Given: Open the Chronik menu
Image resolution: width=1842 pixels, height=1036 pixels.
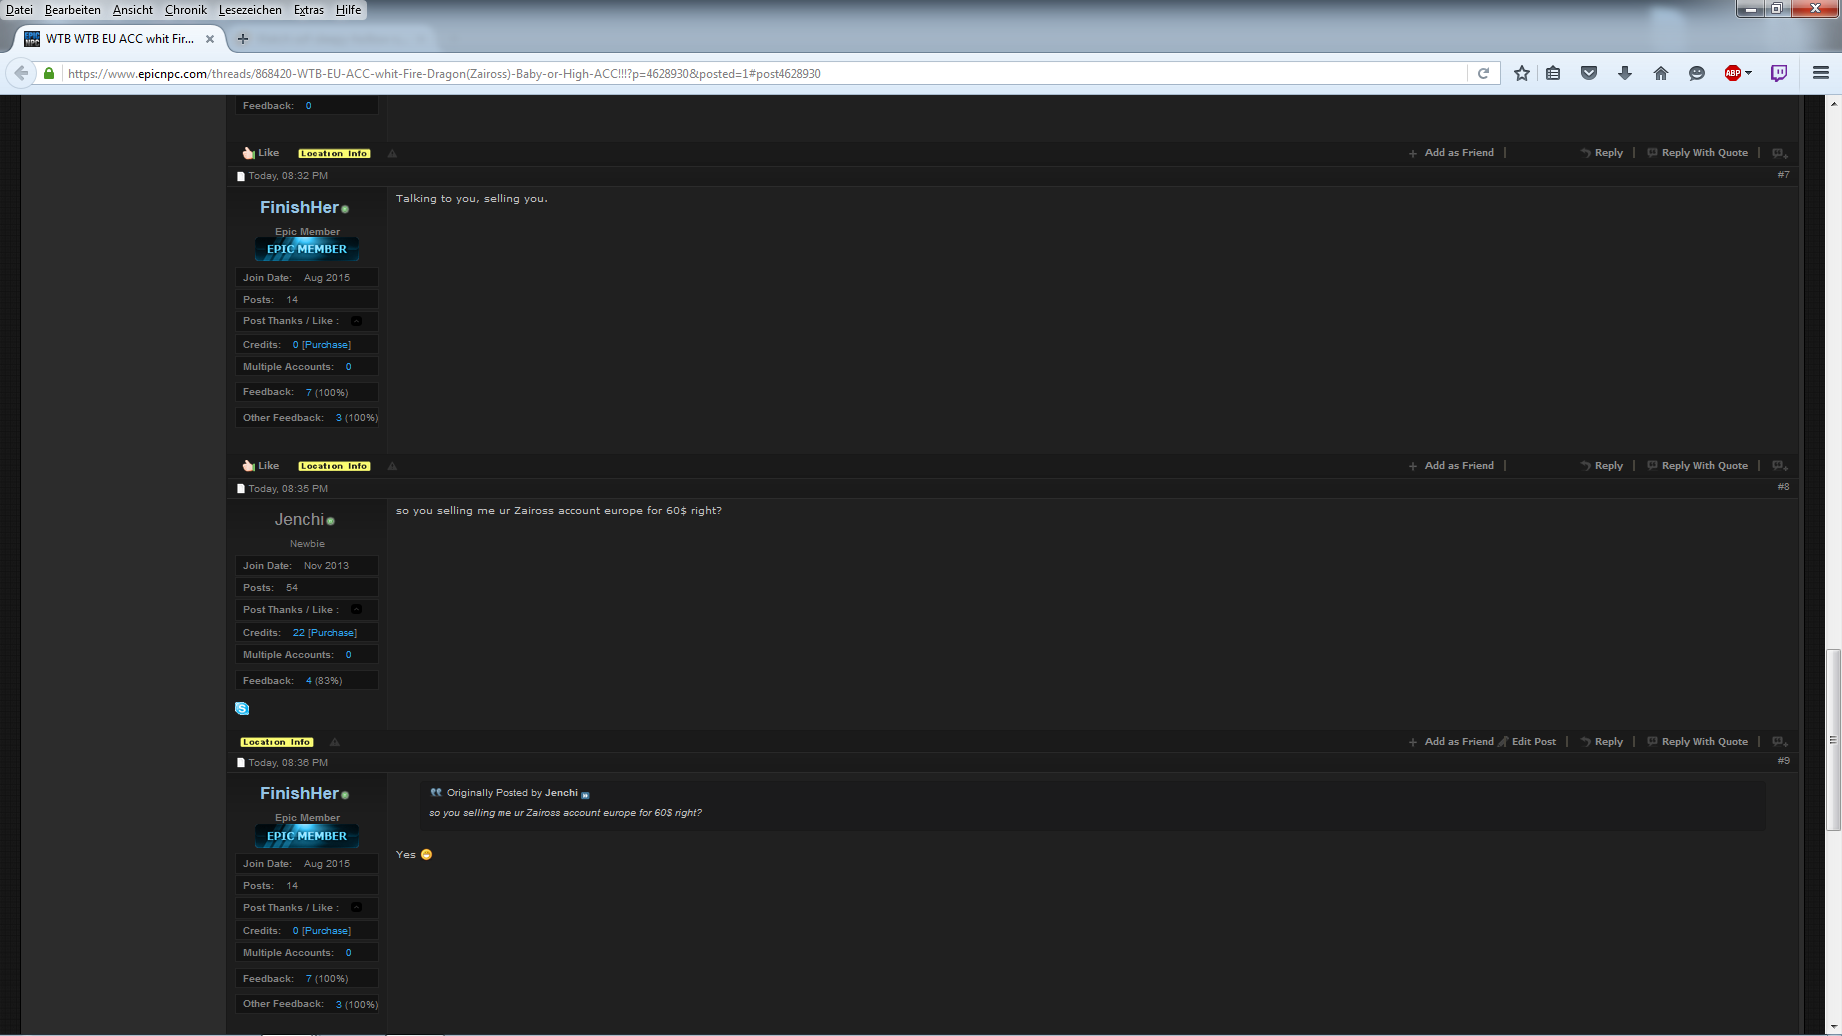Looking at the screenshot, I should [x=186, y=10].
